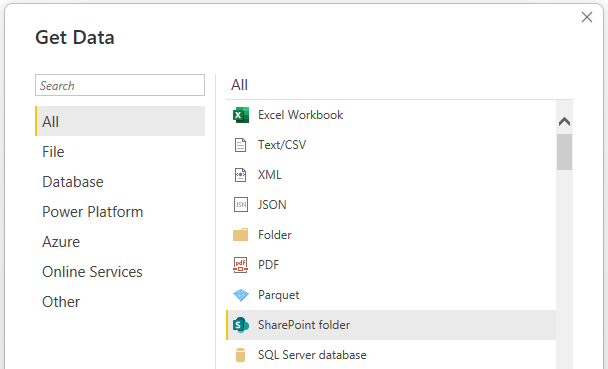Choose the Text/CSV file icon

(x=240, y=145)
